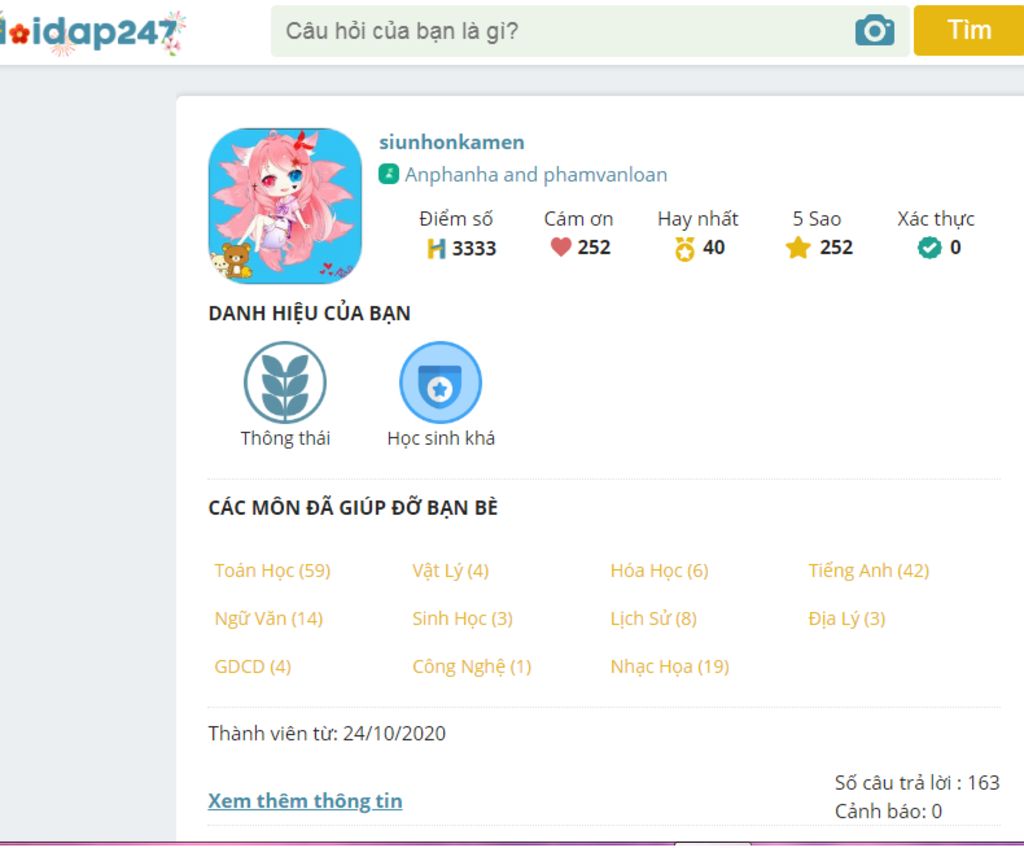Screen dimensions: 1024x848
Task: Open Sinh Học (3) subject link
Action: click(462, 618)
